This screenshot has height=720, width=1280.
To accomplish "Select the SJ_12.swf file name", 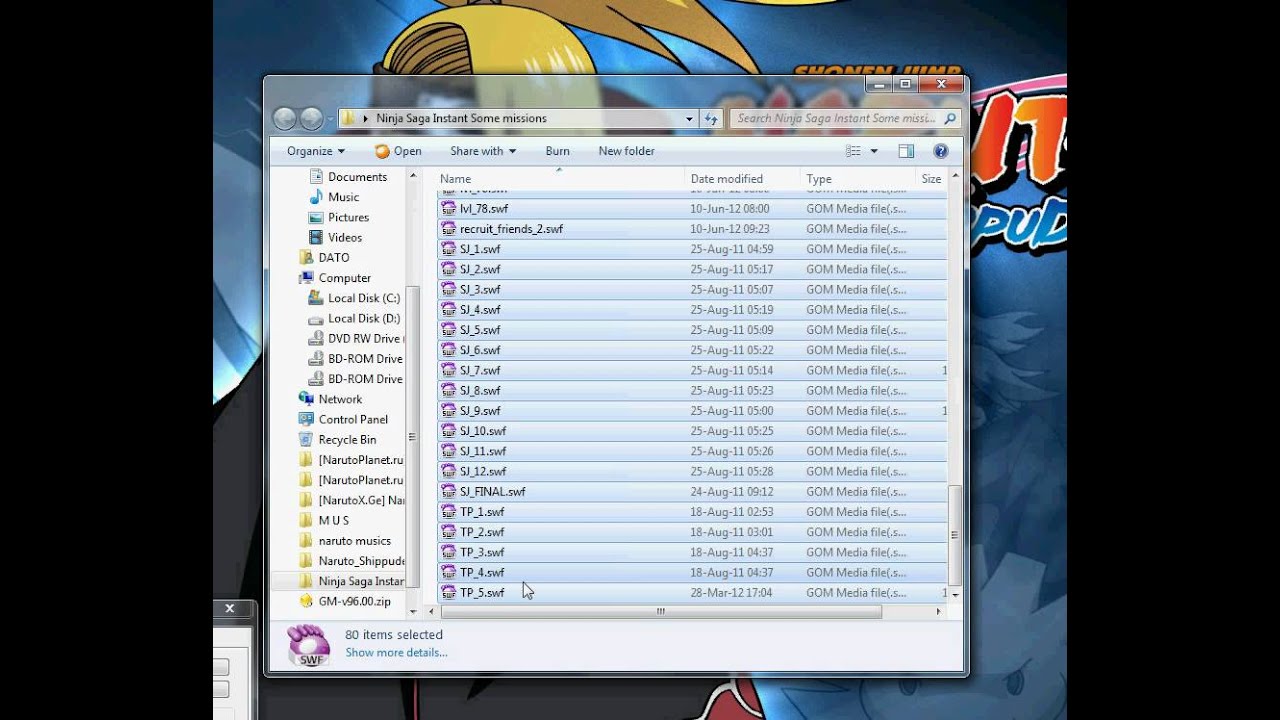I will (x=483, y=472).
